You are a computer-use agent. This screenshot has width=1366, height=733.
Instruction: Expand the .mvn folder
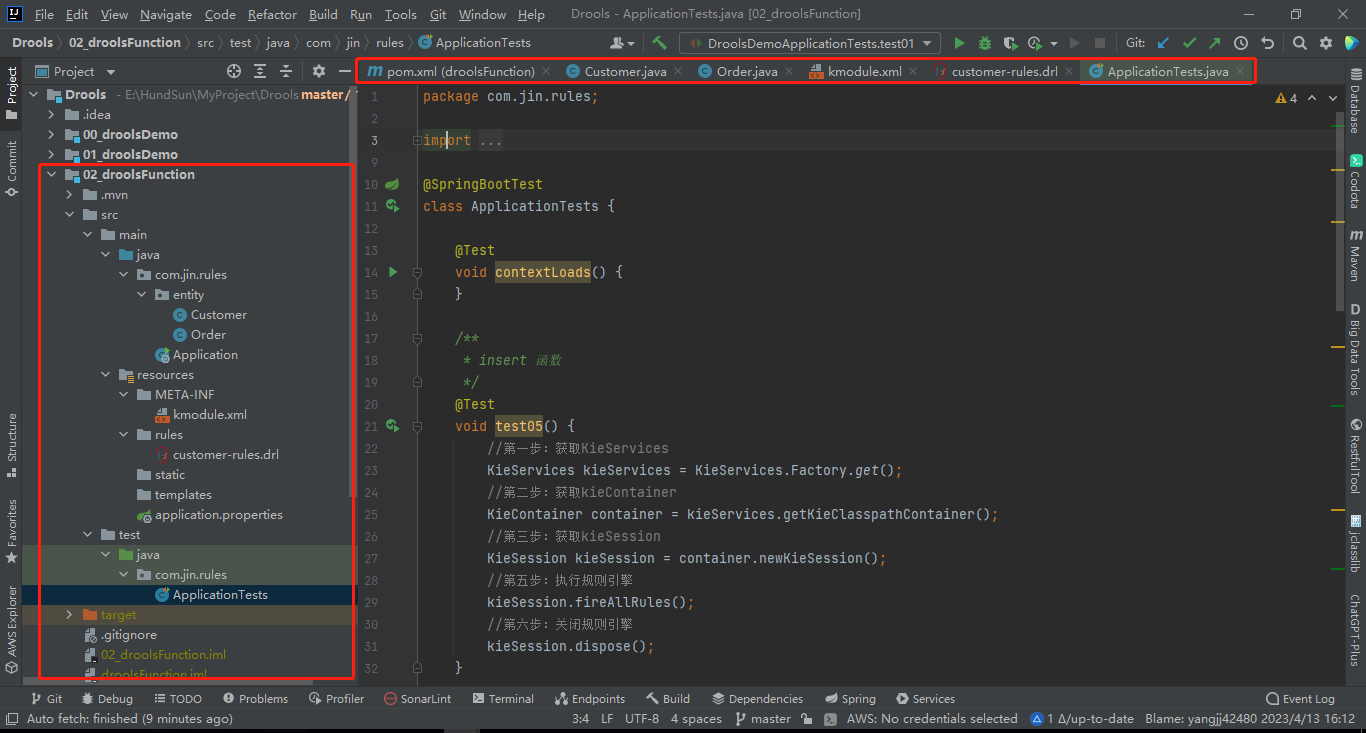(x=70, y=194)
